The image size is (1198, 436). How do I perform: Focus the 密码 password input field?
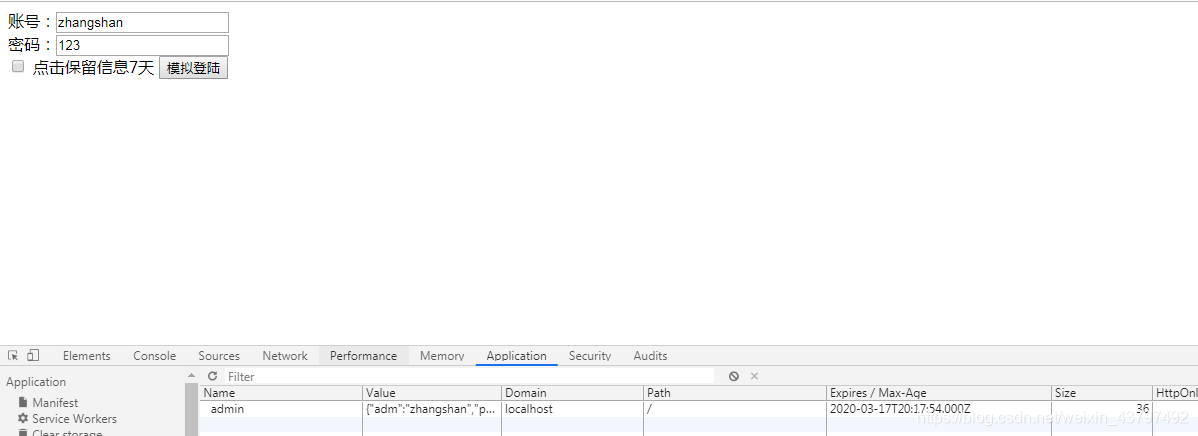[x=142, y=45]
